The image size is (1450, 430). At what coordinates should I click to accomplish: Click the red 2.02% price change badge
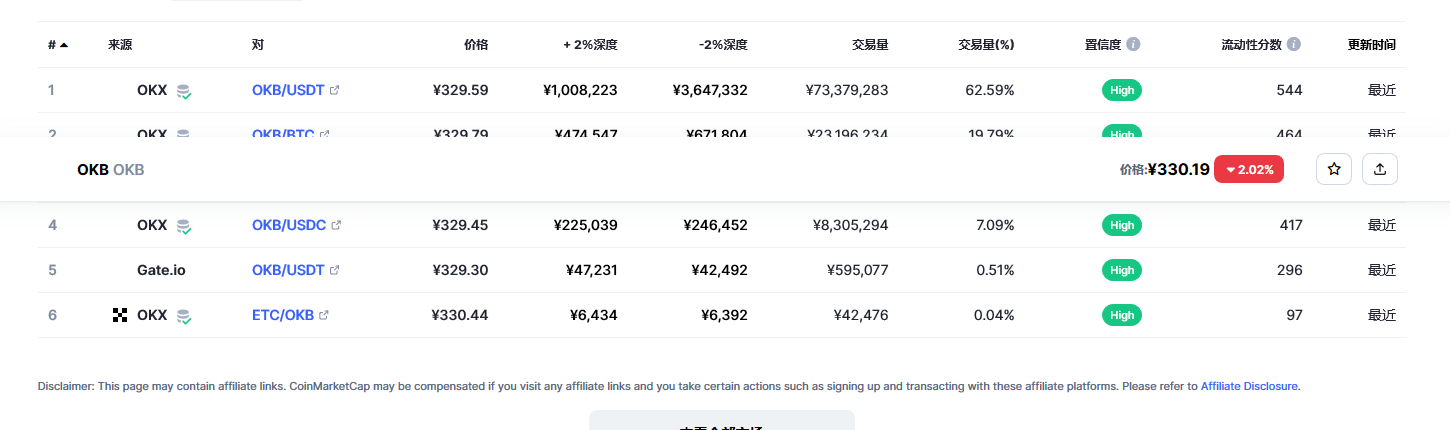pos(1249,170)
